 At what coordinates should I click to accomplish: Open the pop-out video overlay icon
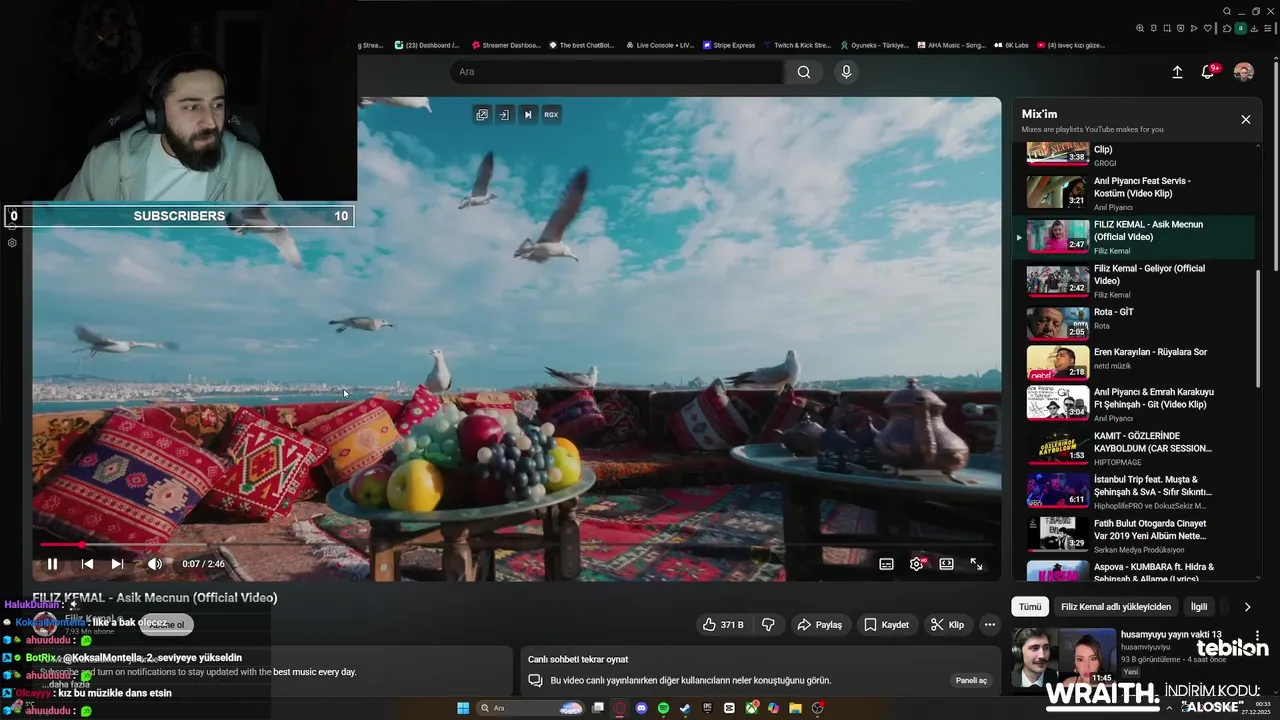[x=482, y=115]
